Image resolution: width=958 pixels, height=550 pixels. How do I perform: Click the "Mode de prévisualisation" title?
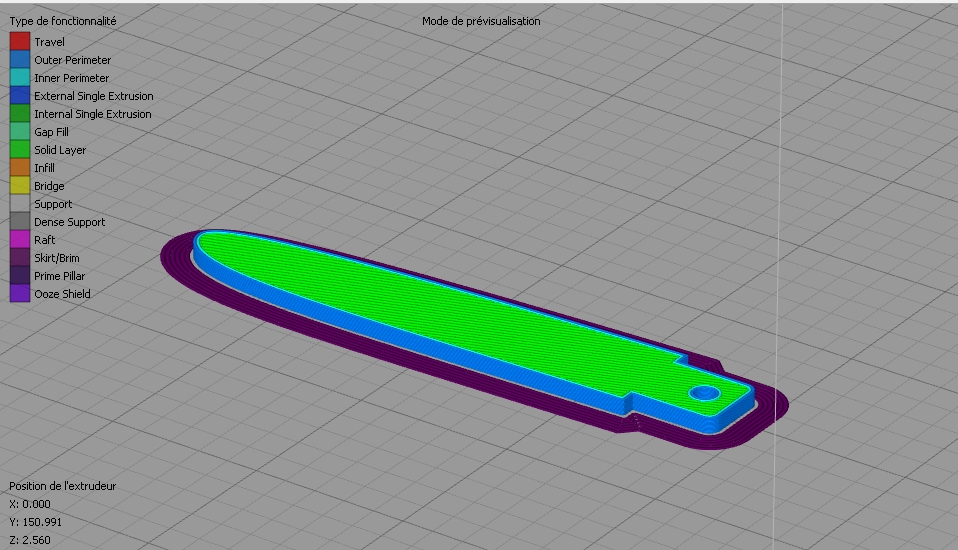pos(481,21)
